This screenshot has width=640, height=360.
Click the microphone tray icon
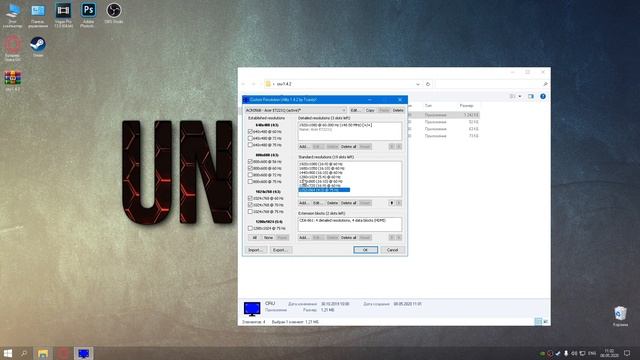(566, 353)
